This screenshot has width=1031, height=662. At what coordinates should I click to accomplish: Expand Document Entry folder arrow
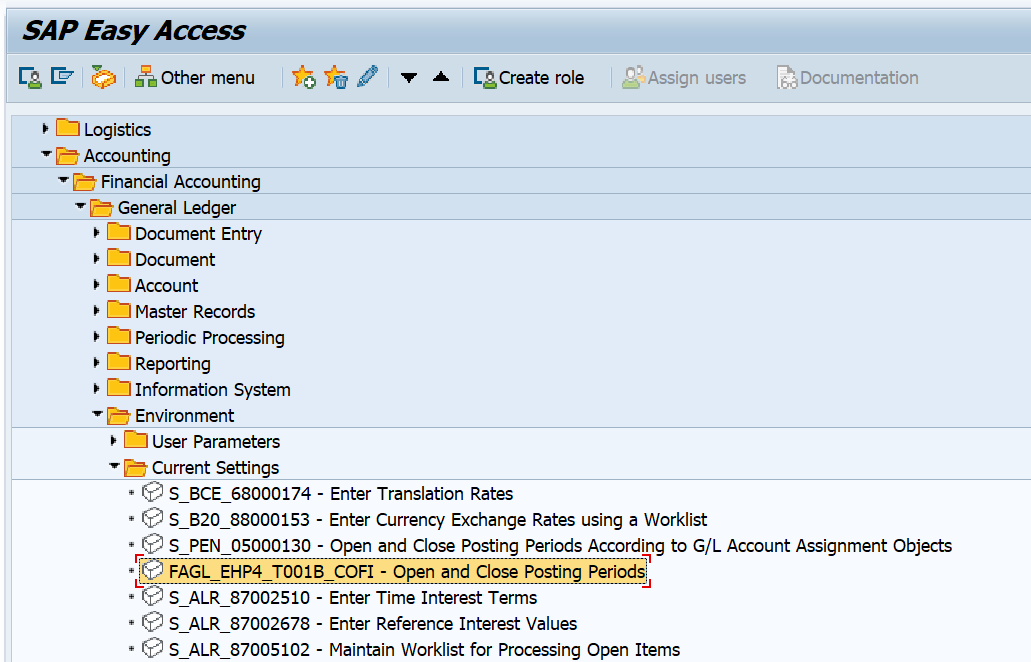[x=96, y=233]
